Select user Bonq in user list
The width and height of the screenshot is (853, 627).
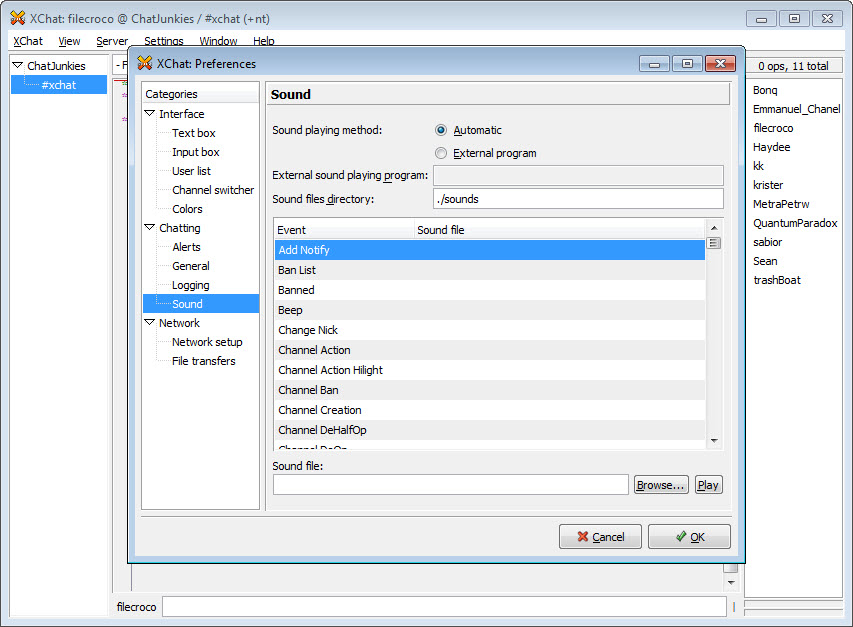[x=765, y=90]
